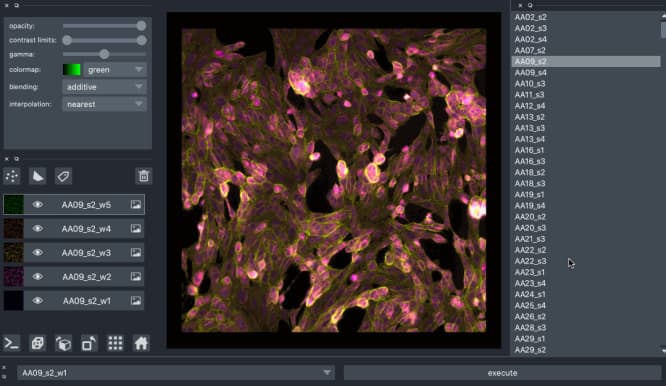Click the roll dimensions cube icon
Screen dimensions: 666x386
click(x=63, y=343)
